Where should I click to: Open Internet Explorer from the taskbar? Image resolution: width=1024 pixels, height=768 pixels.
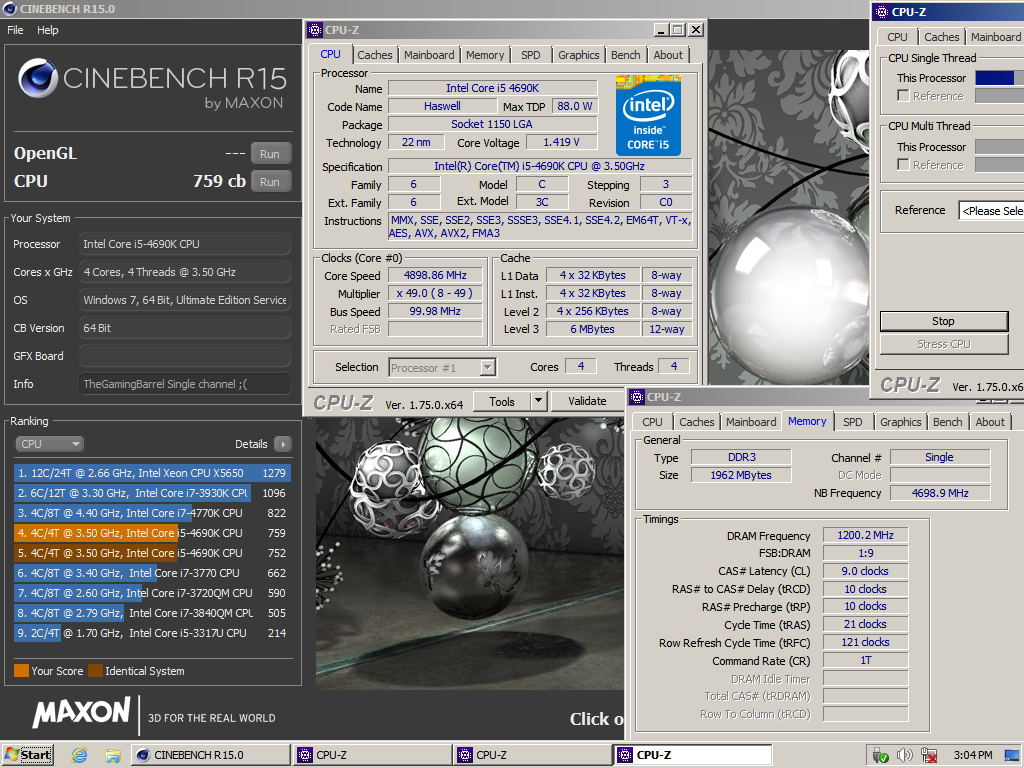click(x=80, y=756)
